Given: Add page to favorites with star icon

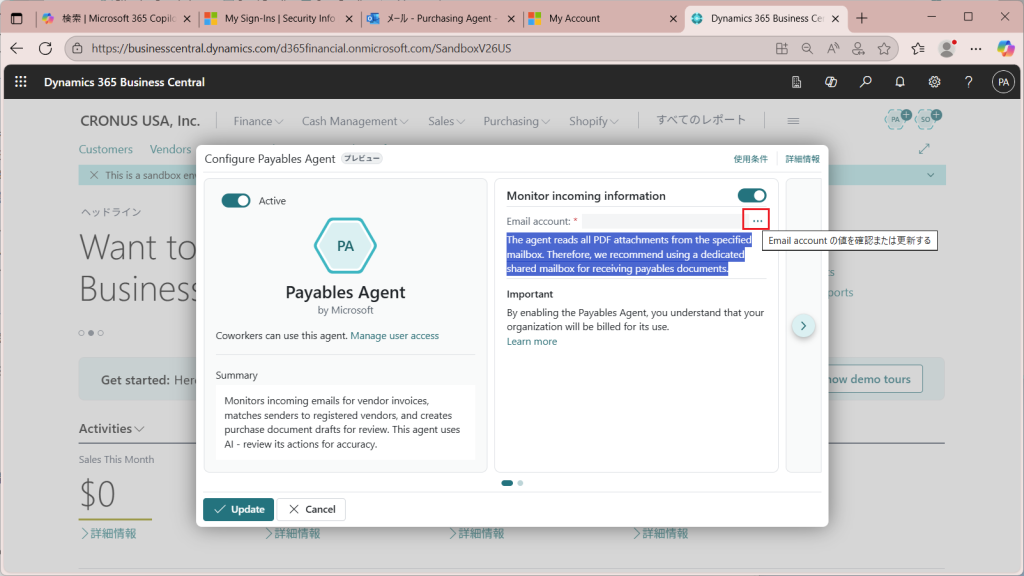Looking at the screenshot, I should tap(884, 48).
